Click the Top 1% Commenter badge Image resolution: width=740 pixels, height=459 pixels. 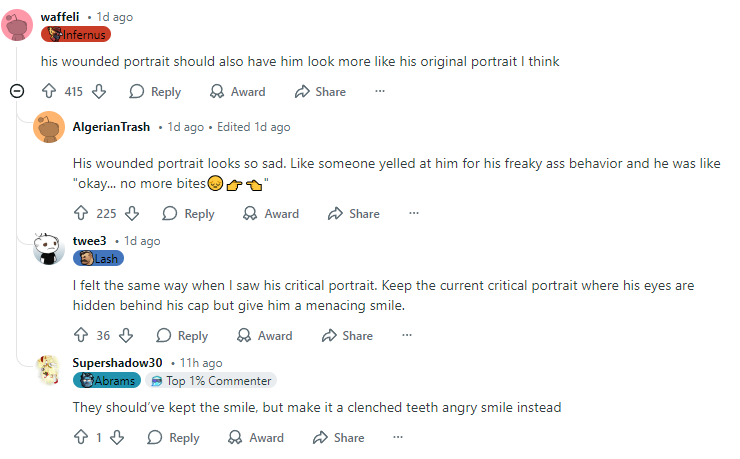(x=210, y=381)
